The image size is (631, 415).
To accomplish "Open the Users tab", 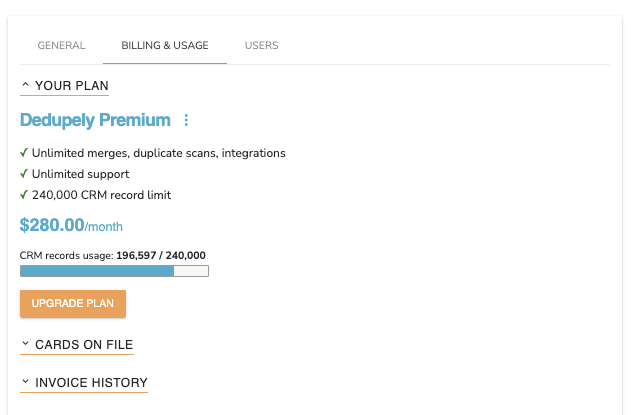I will (262, 46).
